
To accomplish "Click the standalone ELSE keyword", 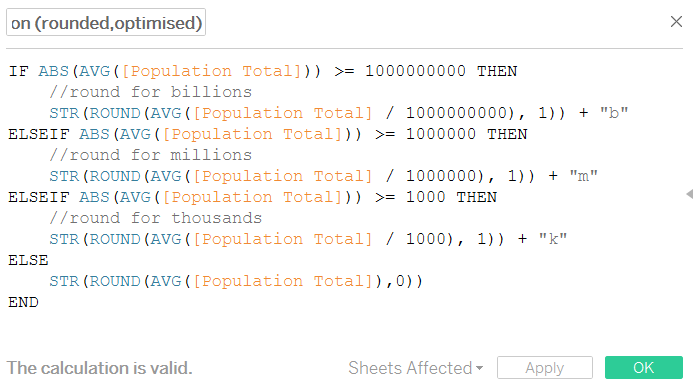I will tap(28, 260).
